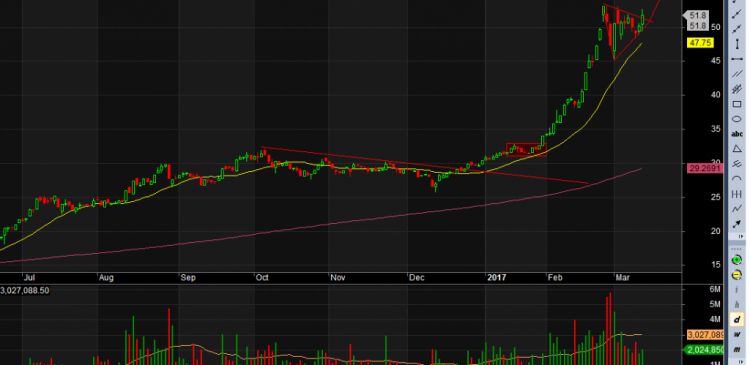Click the pink 29.2691 moving average label

[705, 168]
